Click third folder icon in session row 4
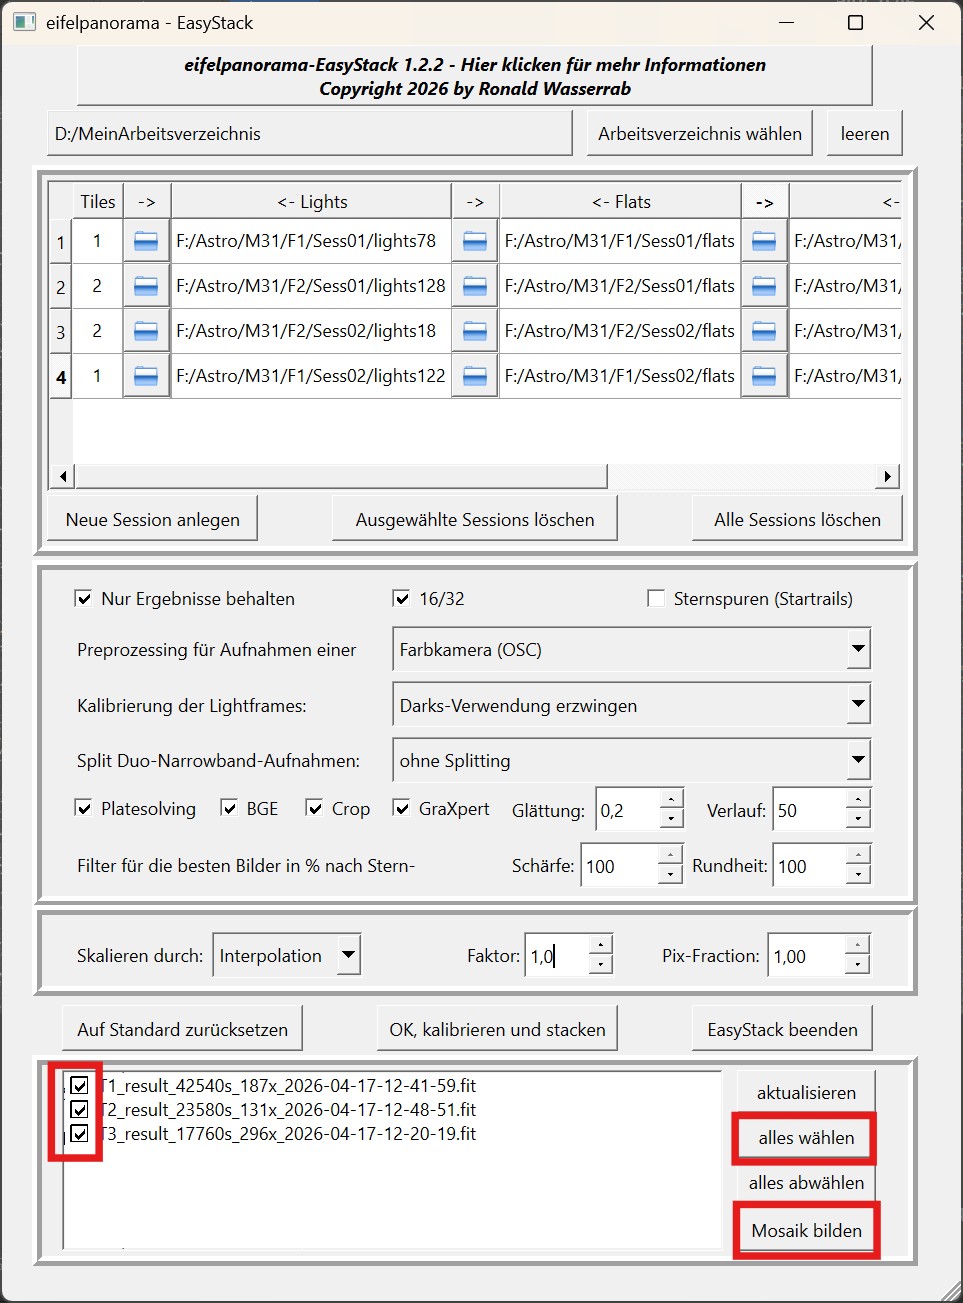This screenshot has height=1303, width=963. [764, 376]
